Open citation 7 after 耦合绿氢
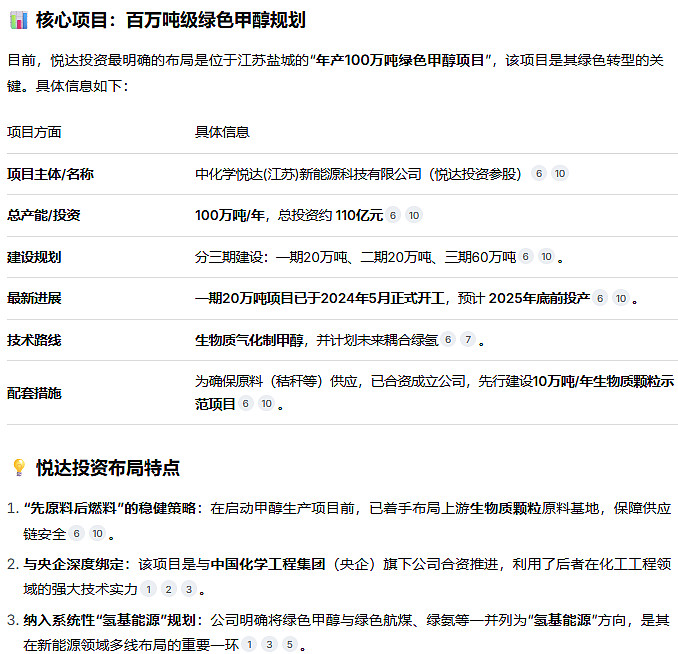Image resolution: width=678 pixels, height=654 pixels. [468, 340]
